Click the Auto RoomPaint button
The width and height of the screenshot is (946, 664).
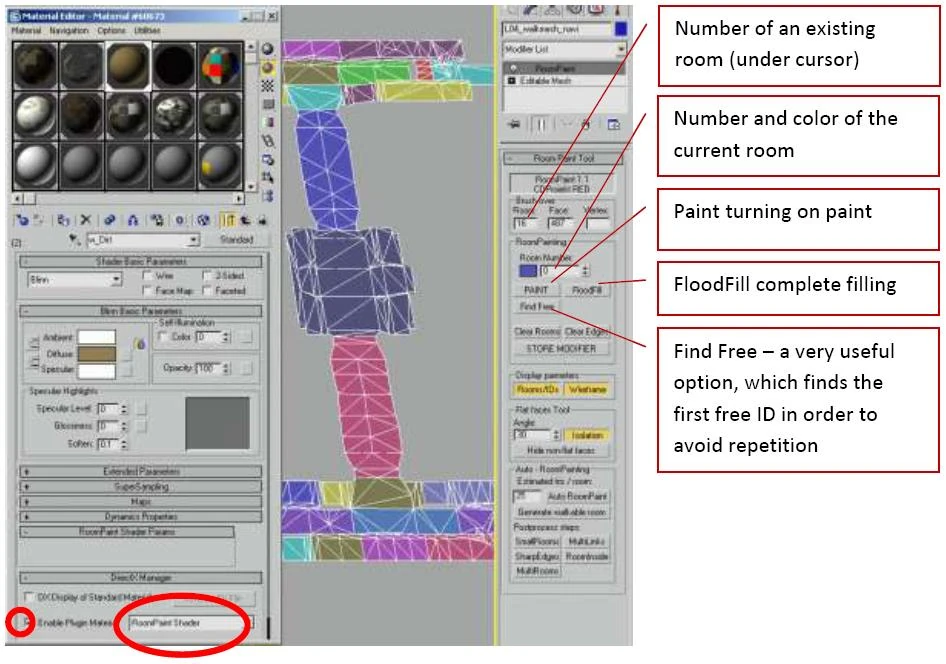[577, 496]
